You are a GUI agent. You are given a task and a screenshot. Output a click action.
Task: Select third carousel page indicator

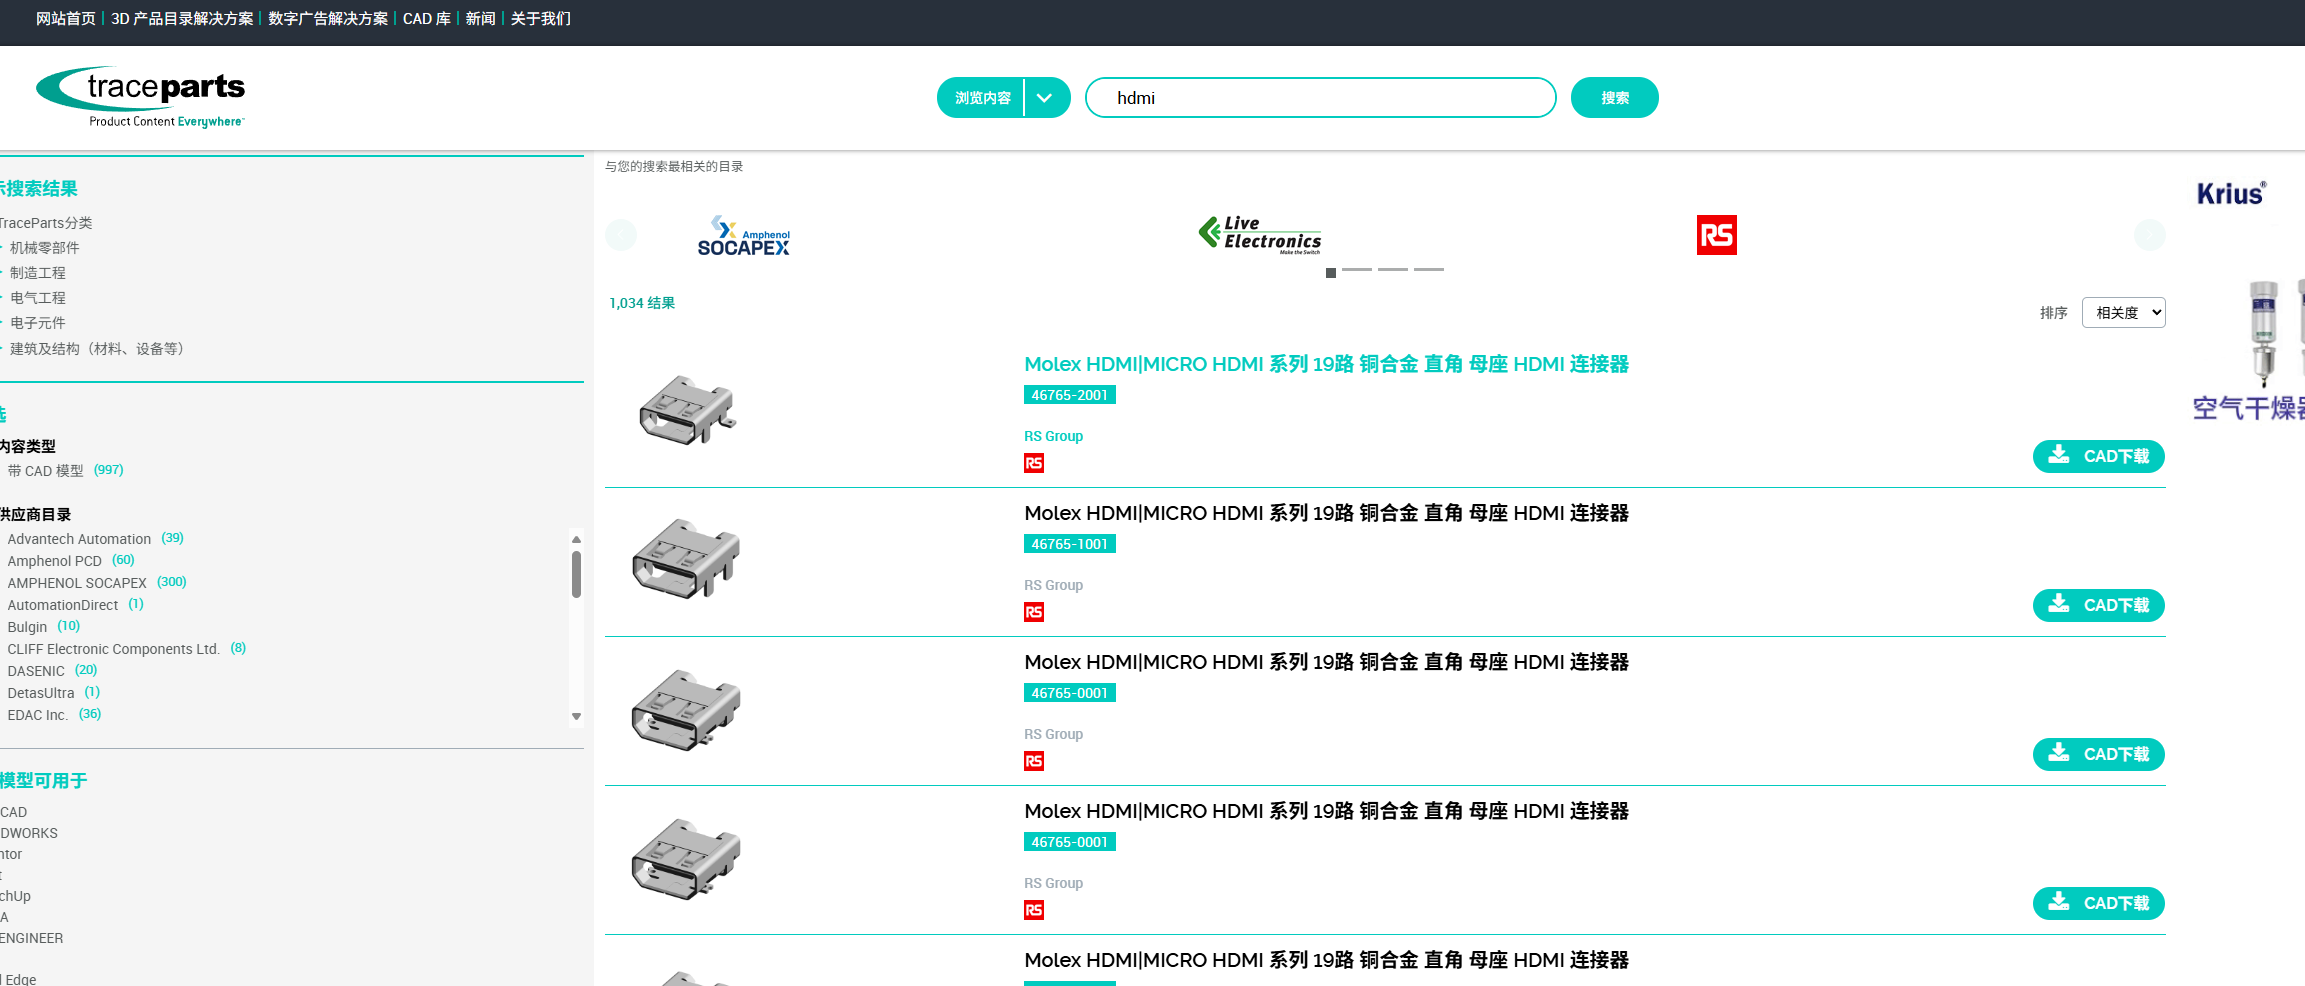click(x=1393, y=270)
